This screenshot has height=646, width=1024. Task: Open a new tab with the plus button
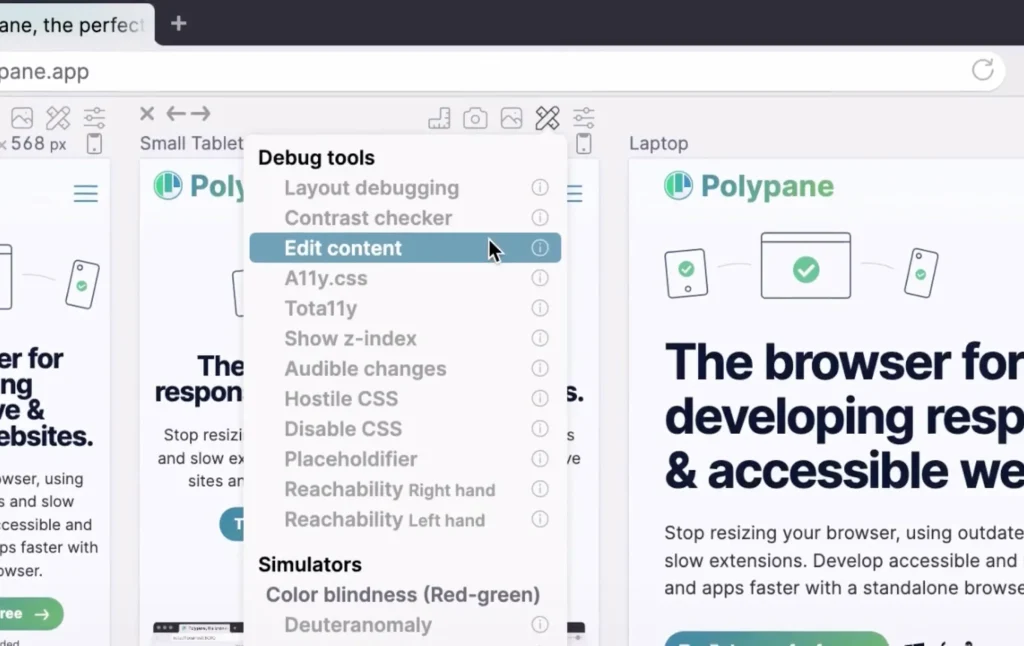coord(178,23)
